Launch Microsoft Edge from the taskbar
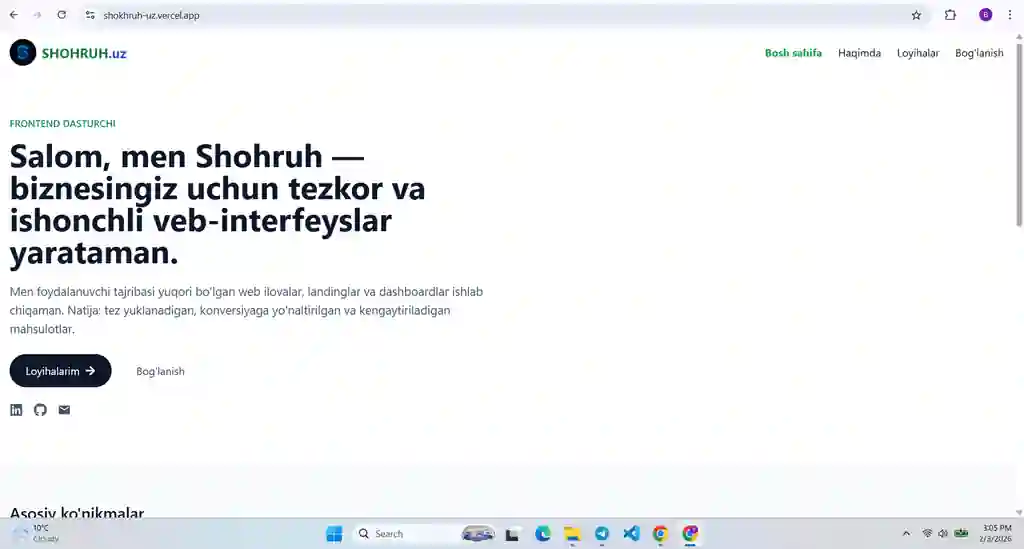 543,534
